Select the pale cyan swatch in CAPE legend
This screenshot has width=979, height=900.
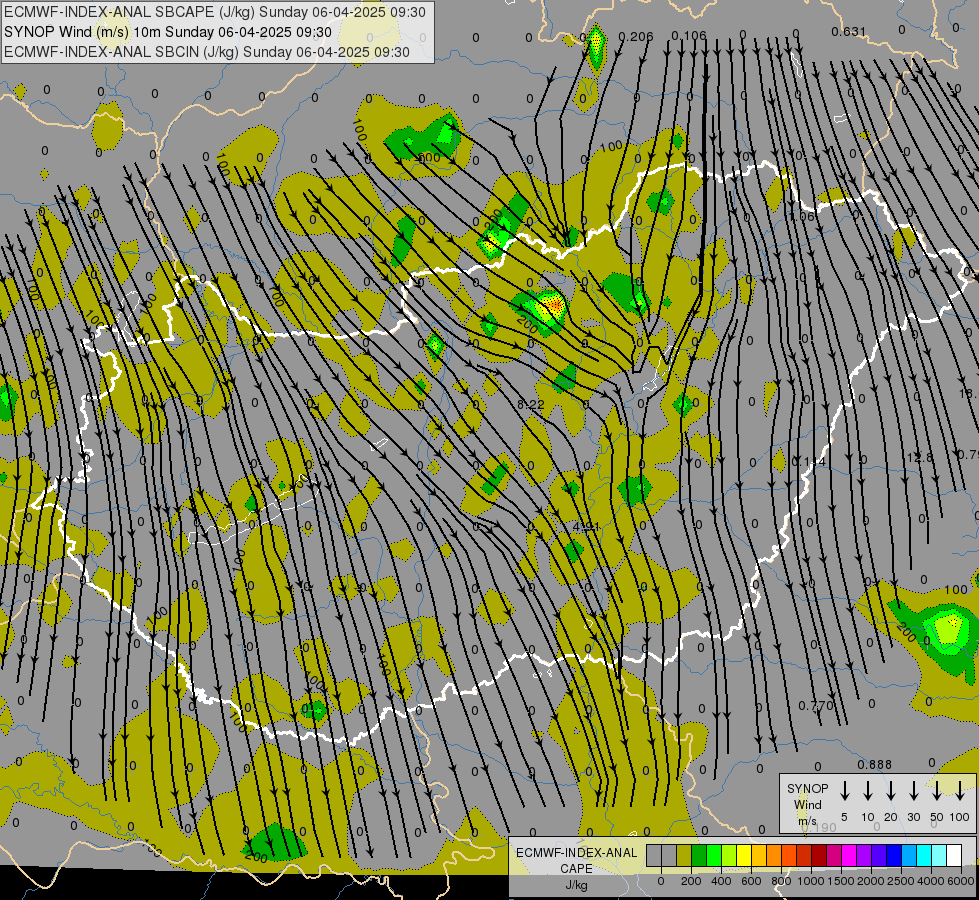[939, 856]
